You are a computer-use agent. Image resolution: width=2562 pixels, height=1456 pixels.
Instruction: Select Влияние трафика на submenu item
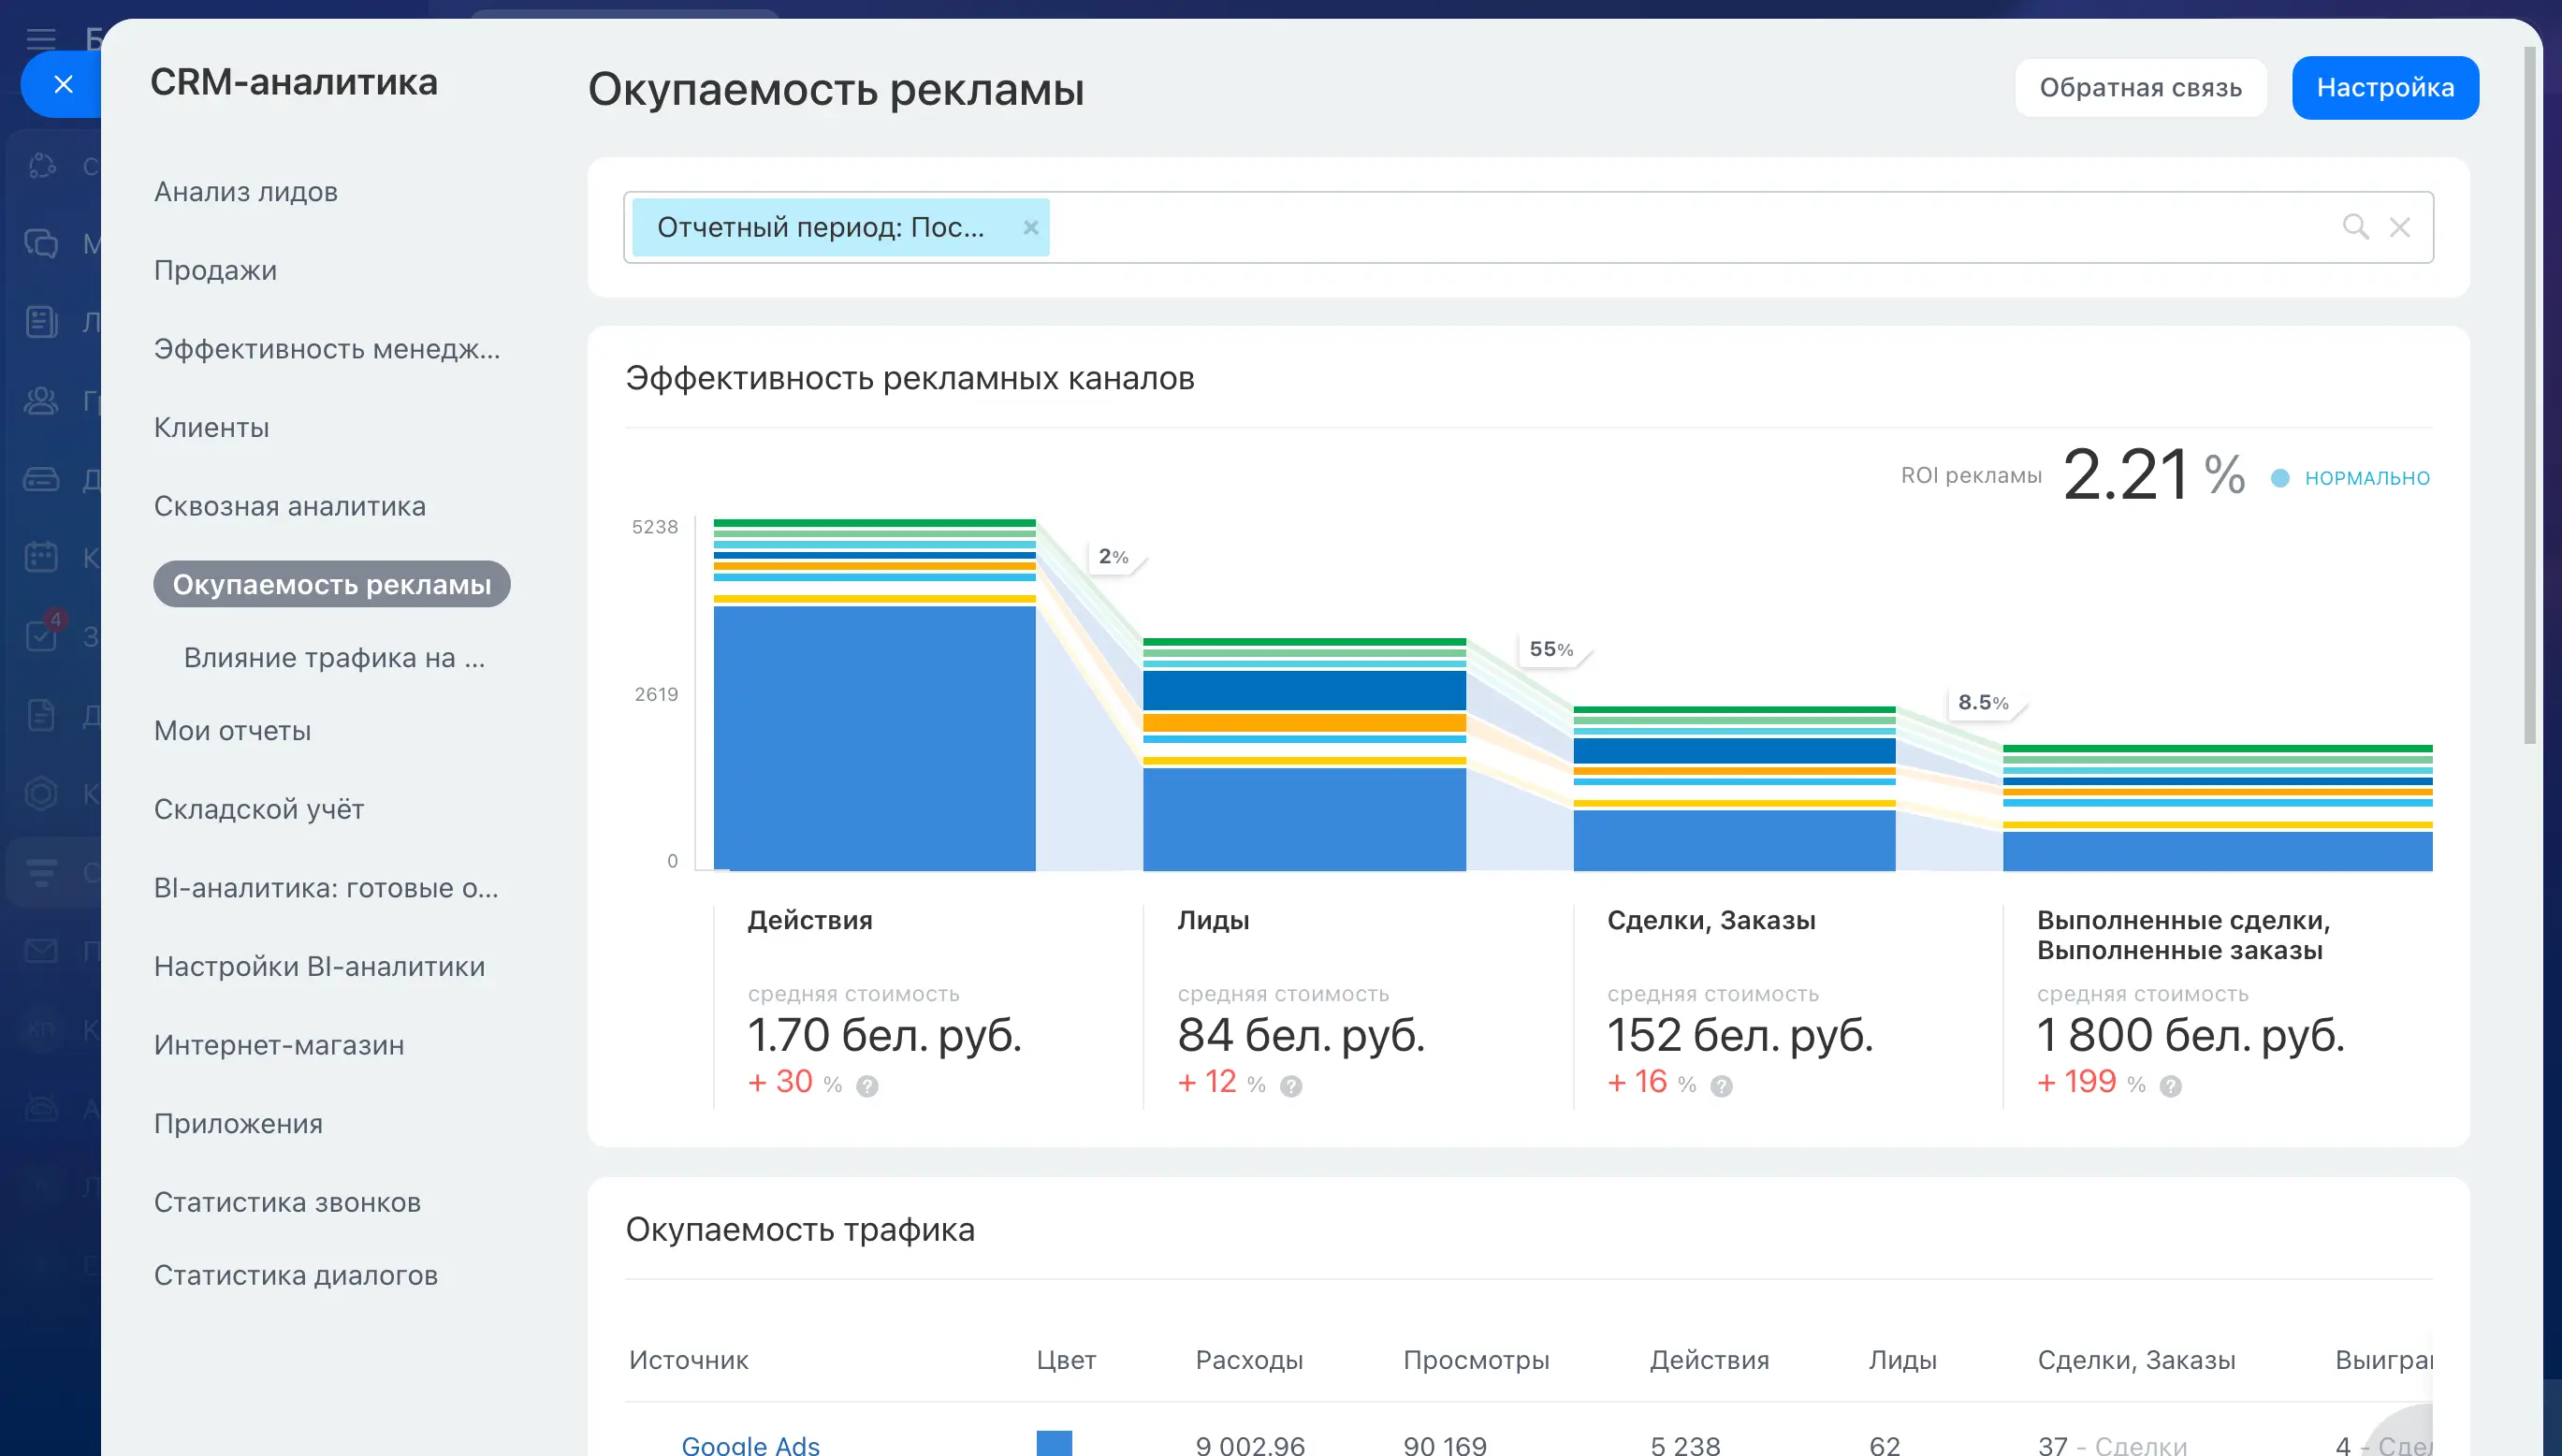[x=334, y=658]
